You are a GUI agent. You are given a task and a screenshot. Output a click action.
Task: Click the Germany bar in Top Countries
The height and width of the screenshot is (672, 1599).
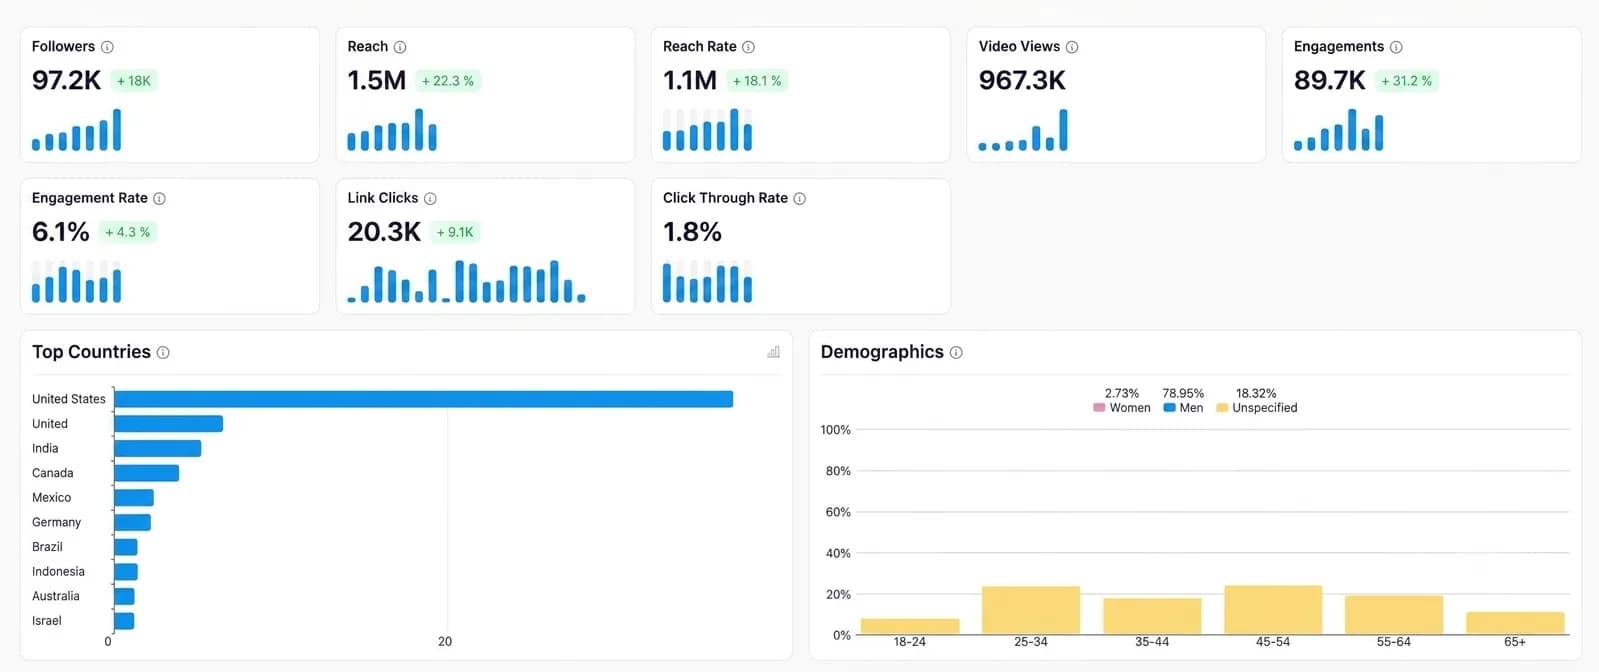133,522
